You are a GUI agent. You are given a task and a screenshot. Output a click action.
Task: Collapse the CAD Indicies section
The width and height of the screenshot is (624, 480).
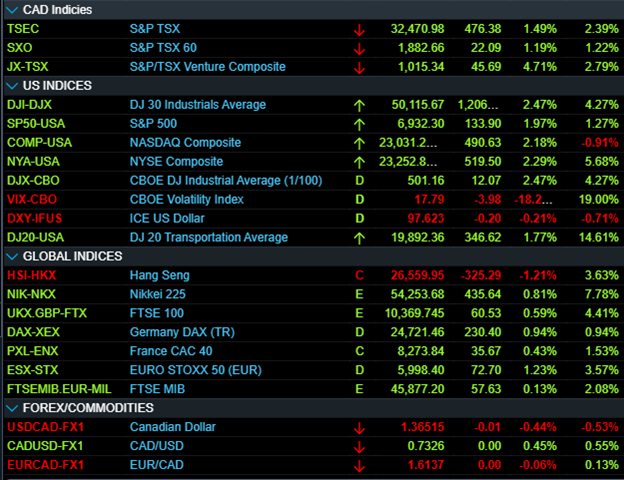(12, 9)
